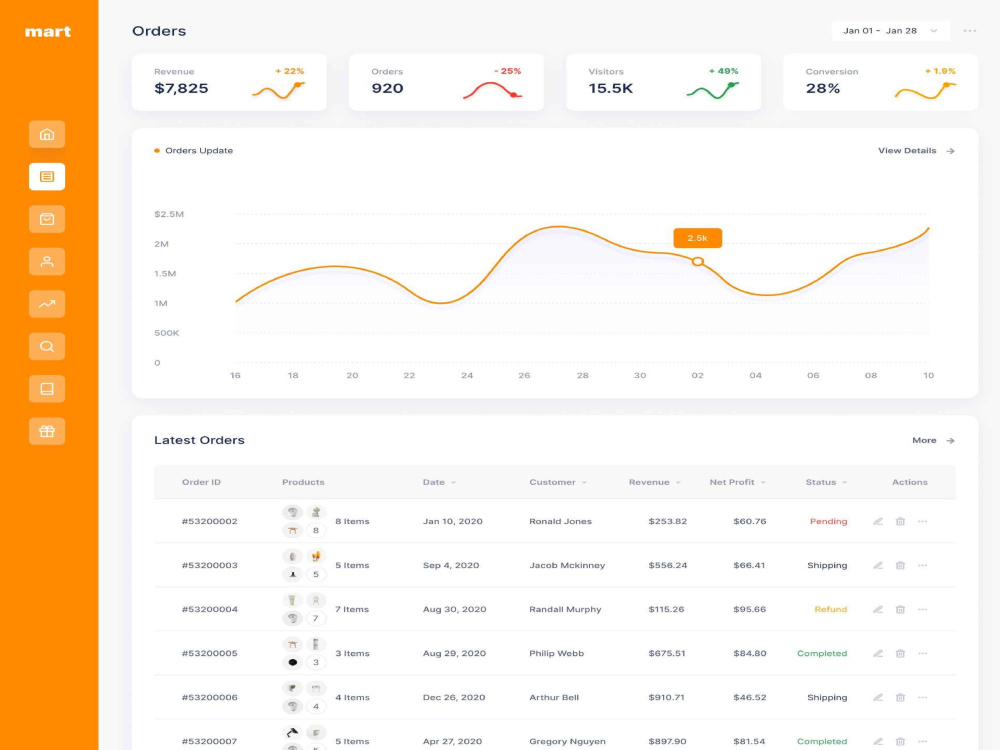
Task: Click the More link in Latest Orders
Action: [x=933, y=440]
